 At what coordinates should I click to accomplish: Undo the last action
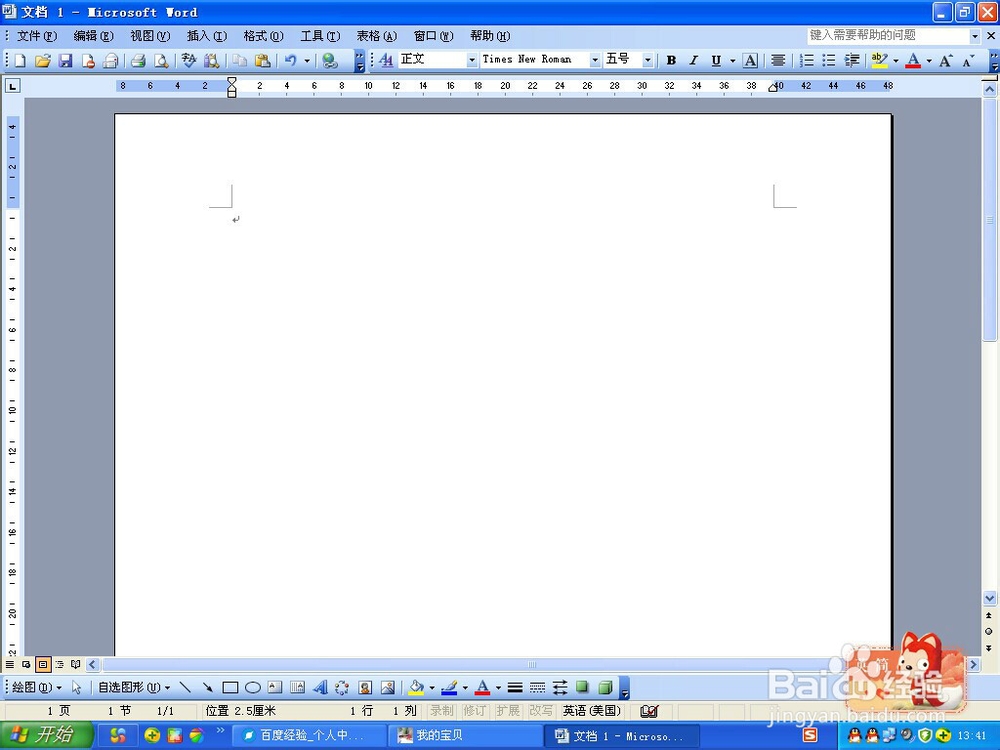click(291, 61)
